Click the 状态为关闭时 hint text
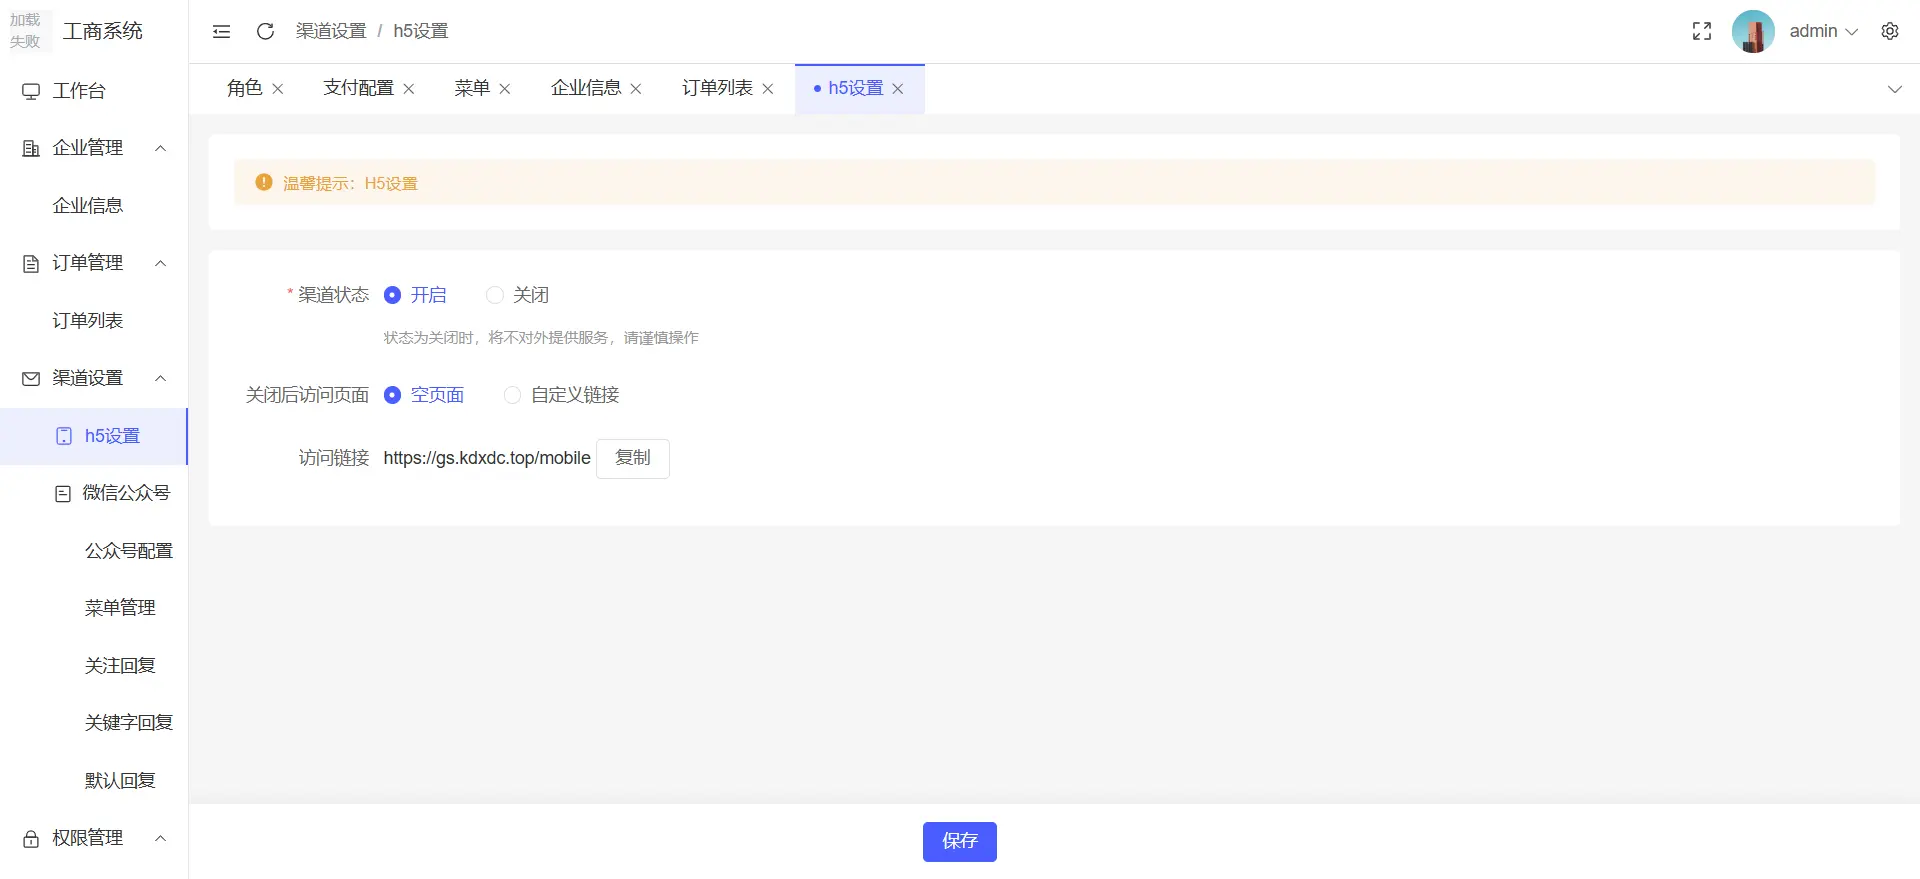The image size is (1920, 879). [x=541, y=338]
